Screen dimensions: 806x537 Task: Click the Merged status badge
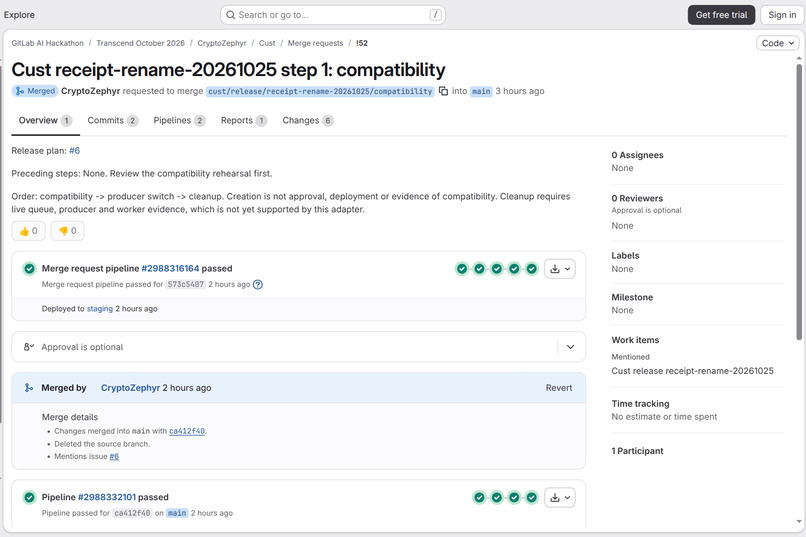[35, 91]
